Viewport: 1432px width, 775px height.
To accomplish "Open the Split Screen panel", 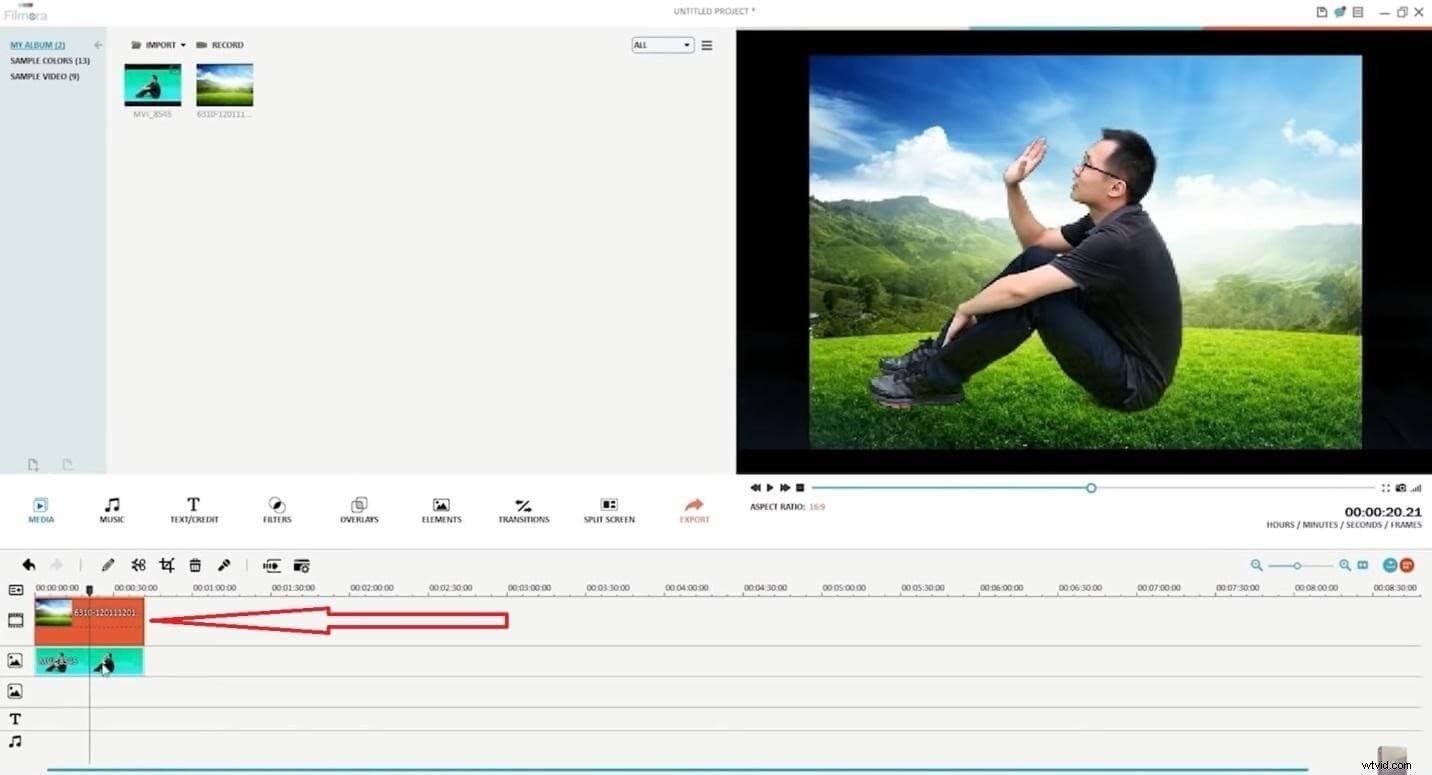I will (x=608, y=510).
